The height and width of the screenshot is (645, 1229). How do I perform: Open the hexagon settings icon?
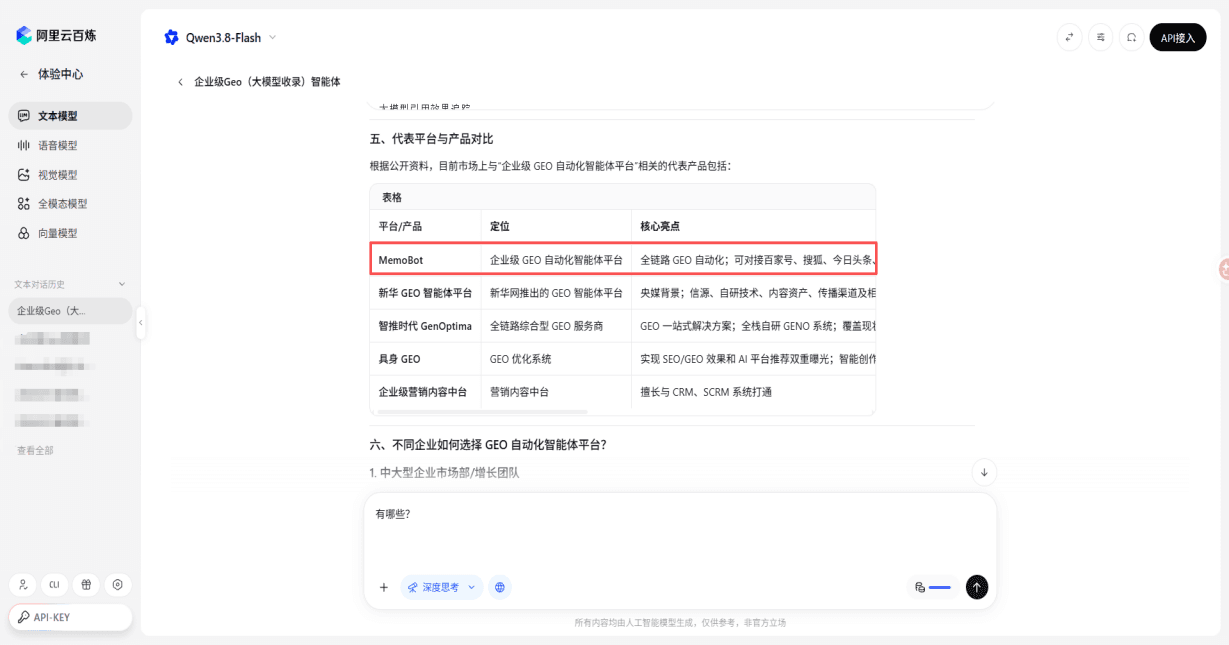pyautogui.click(x=118, y=585)
